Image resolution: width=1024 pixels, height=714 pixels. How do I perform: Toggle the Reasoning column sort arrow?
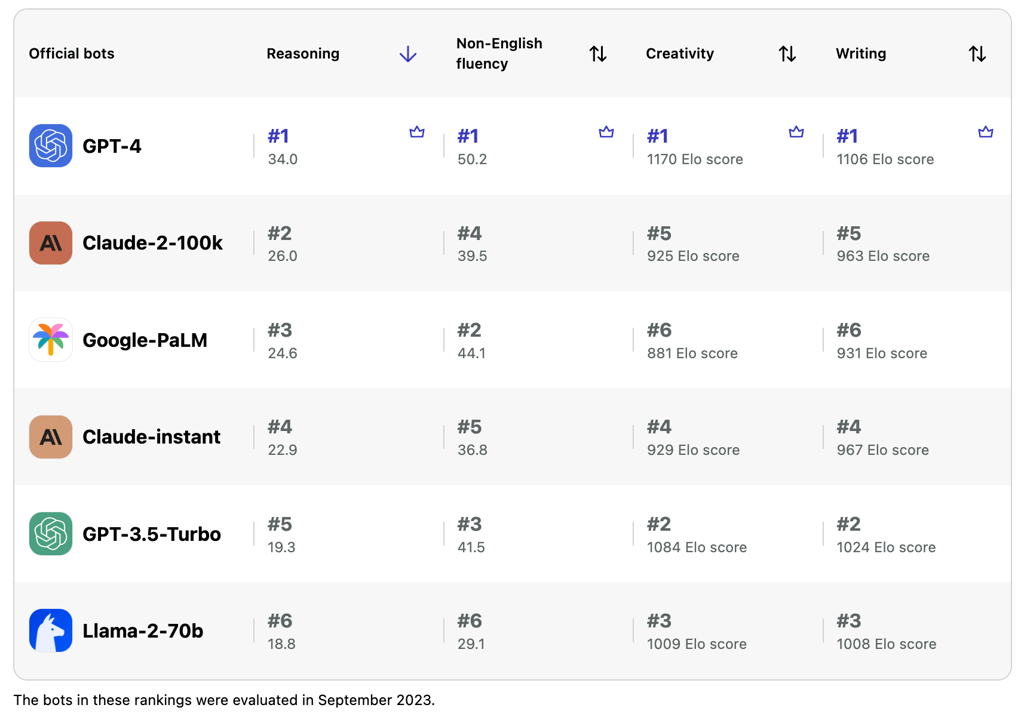tap(408, 54)
